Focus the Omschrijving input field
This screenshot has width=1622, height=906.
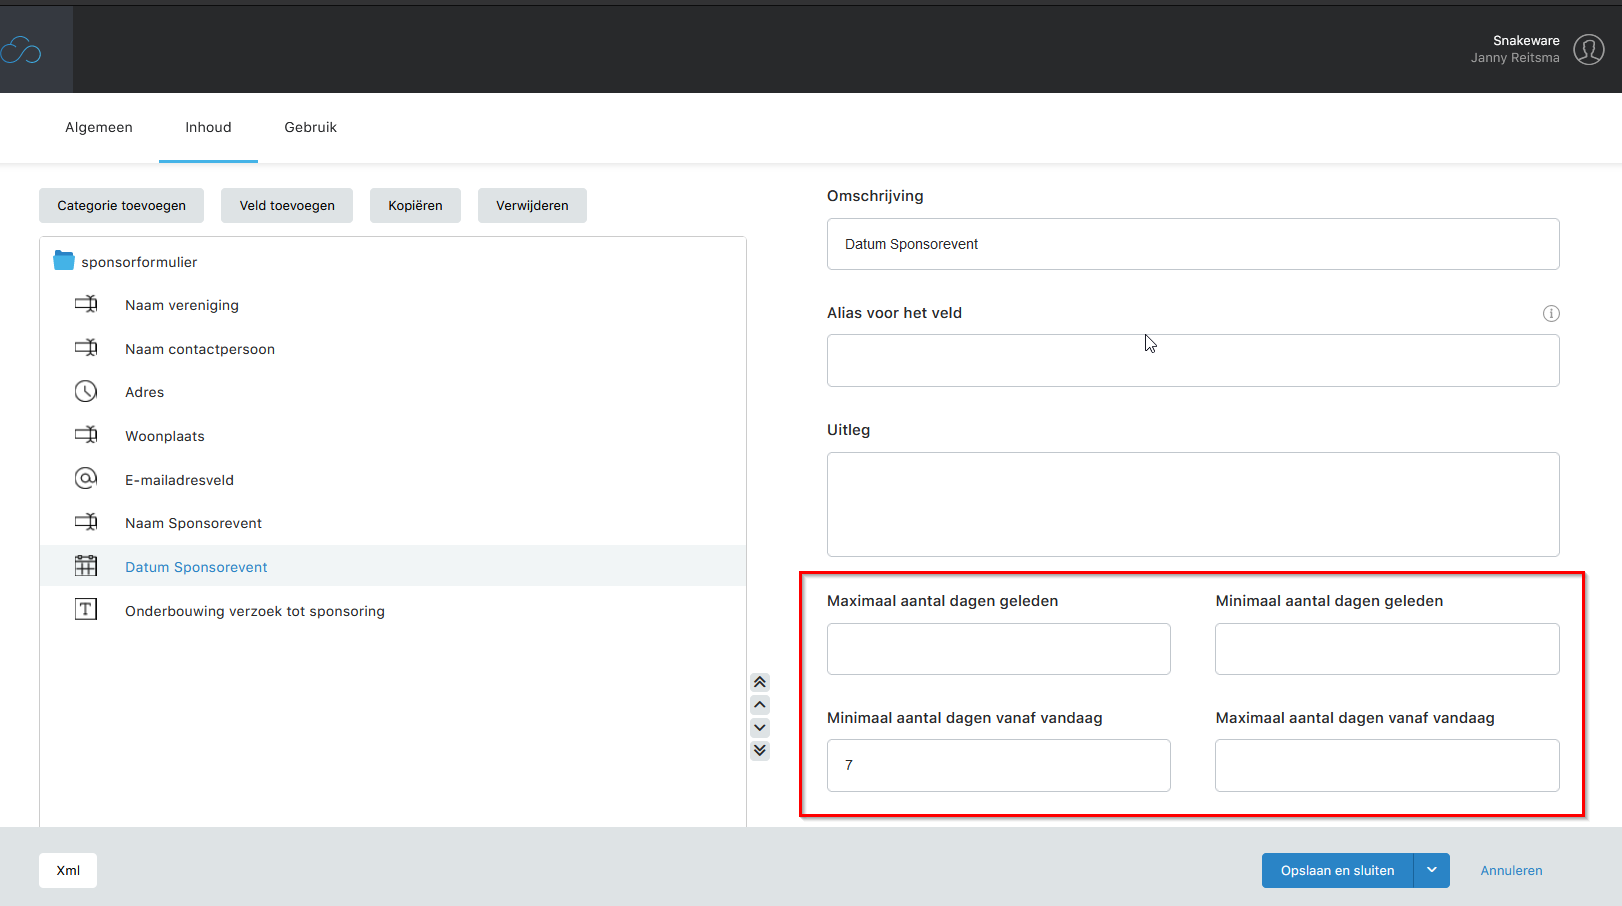pos(1193,244)
